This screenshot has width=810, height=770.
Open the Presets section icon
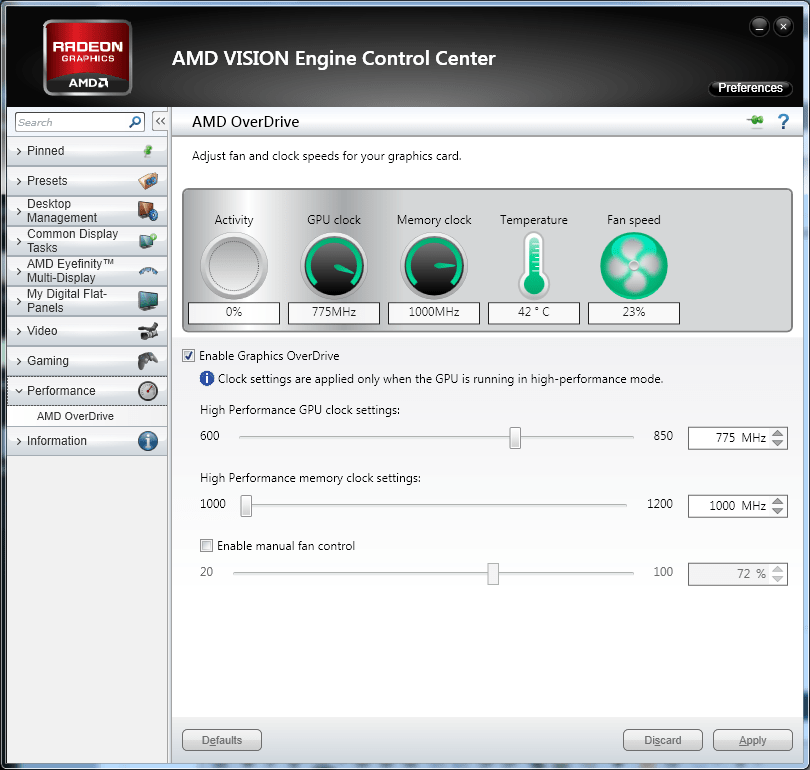(x=150, y=181)
